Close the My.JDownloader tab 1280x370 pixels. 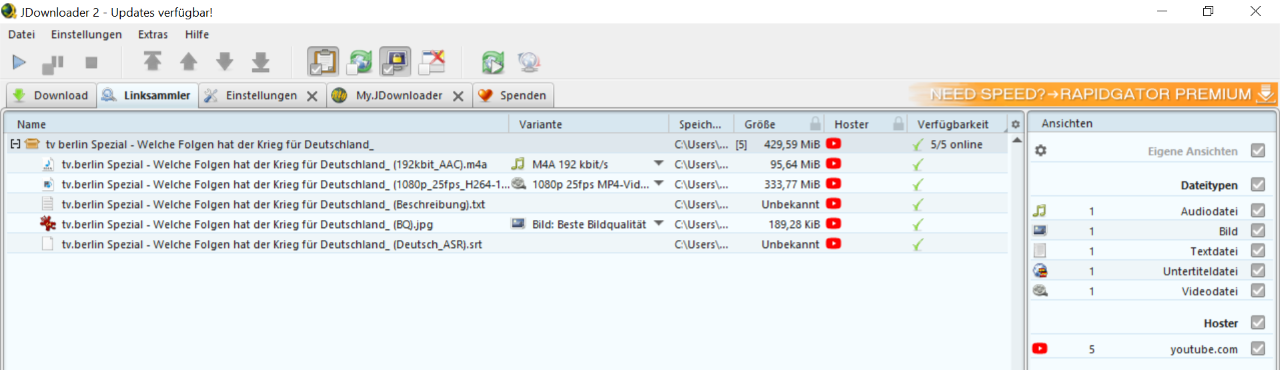458,96
